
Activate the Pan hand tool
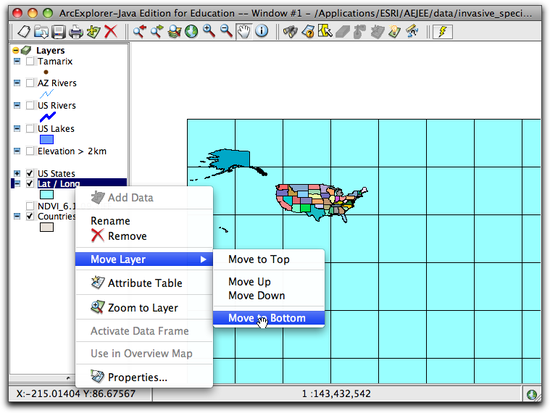pyautogui.click(x=244, y=31)
